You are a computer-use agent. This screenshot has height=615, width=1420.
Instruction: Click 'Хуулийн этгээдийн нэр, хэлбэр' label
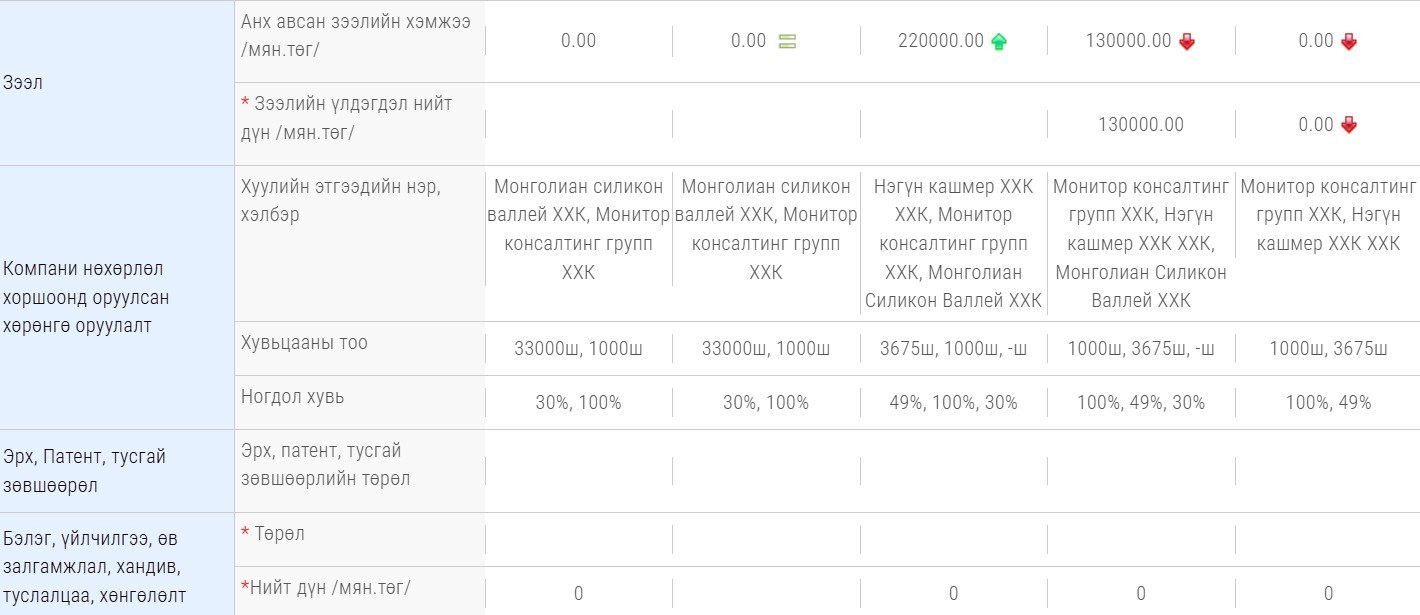coord(341,200)
